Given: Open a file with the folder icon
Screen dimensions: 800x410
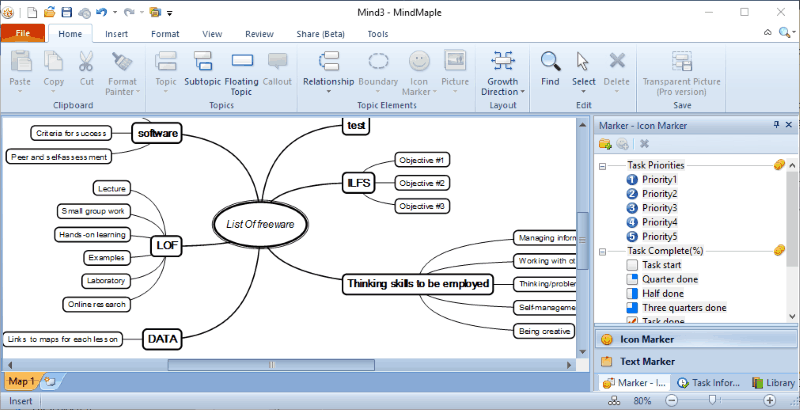Looking at the screenshot, I should tap(49, 12).
